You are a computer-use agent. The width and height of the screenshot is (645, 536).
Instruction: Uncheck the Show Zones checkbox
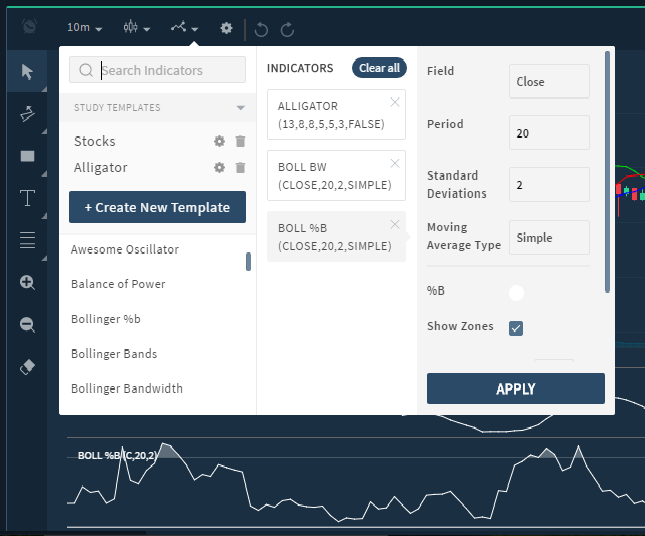516,328
